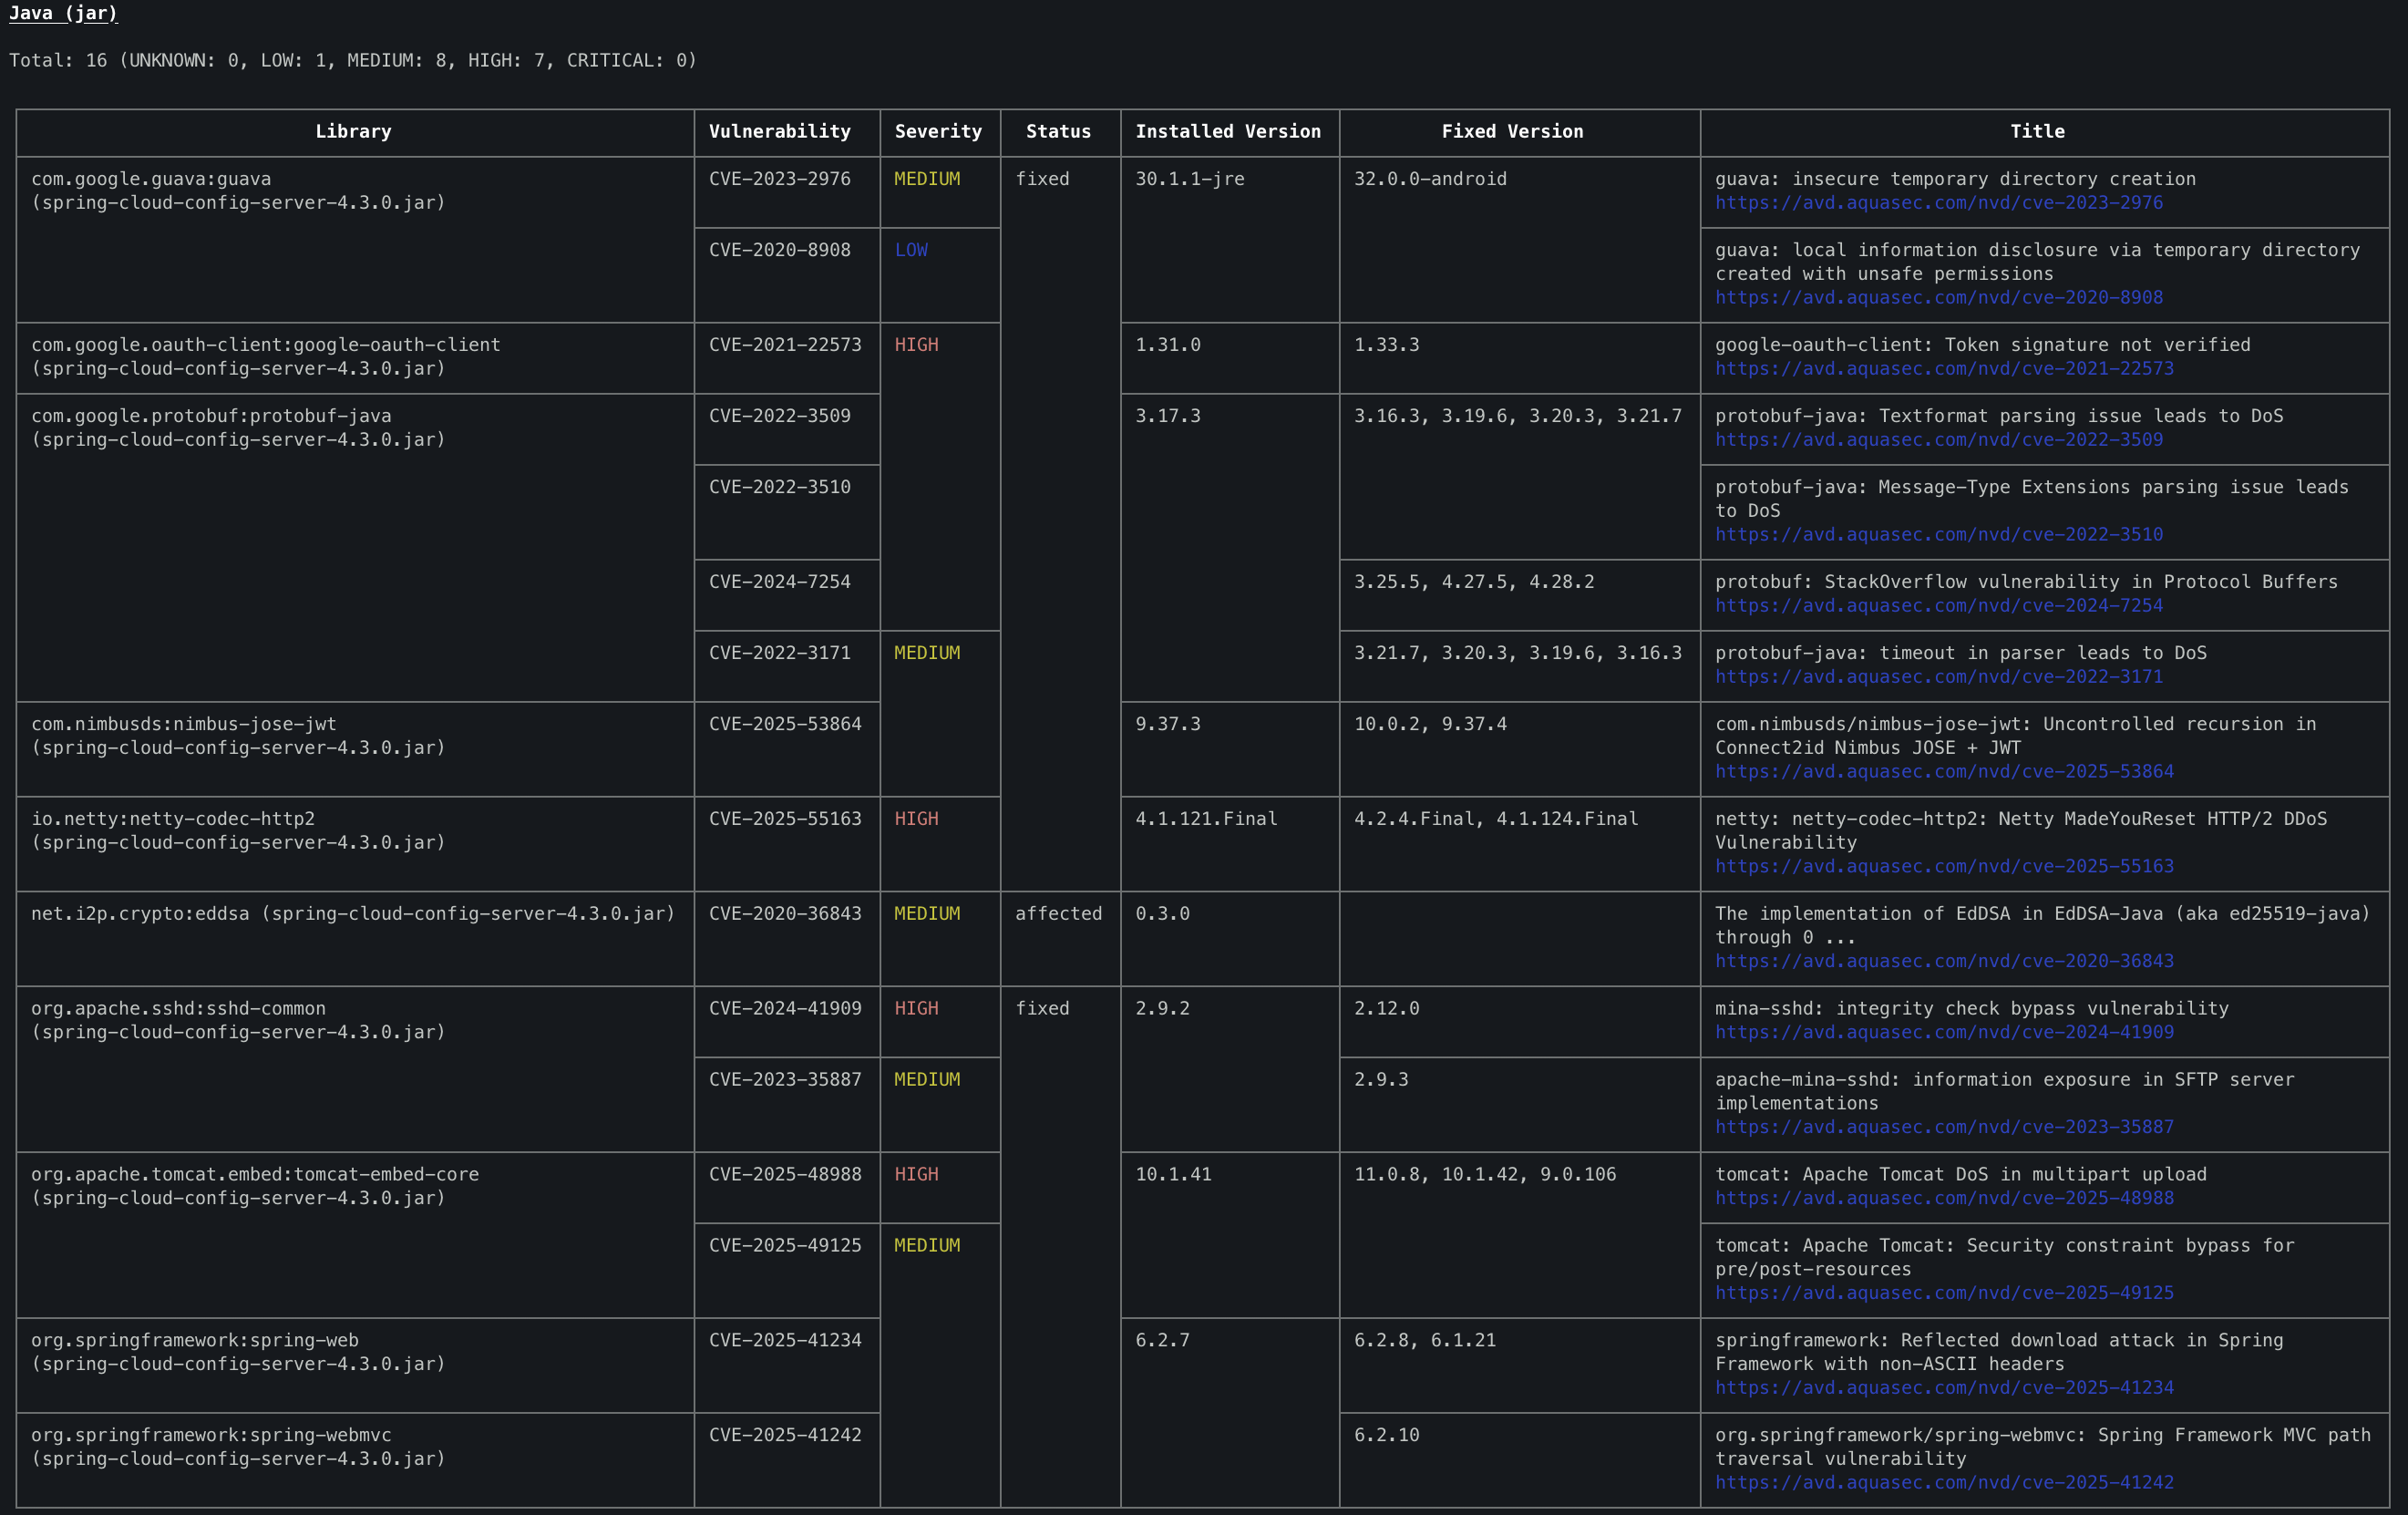The width and height of the screenshot is (2408, 1515).
Task: Click the CVE-2025-53864 vulnerability ID
Action: (785, 724)
